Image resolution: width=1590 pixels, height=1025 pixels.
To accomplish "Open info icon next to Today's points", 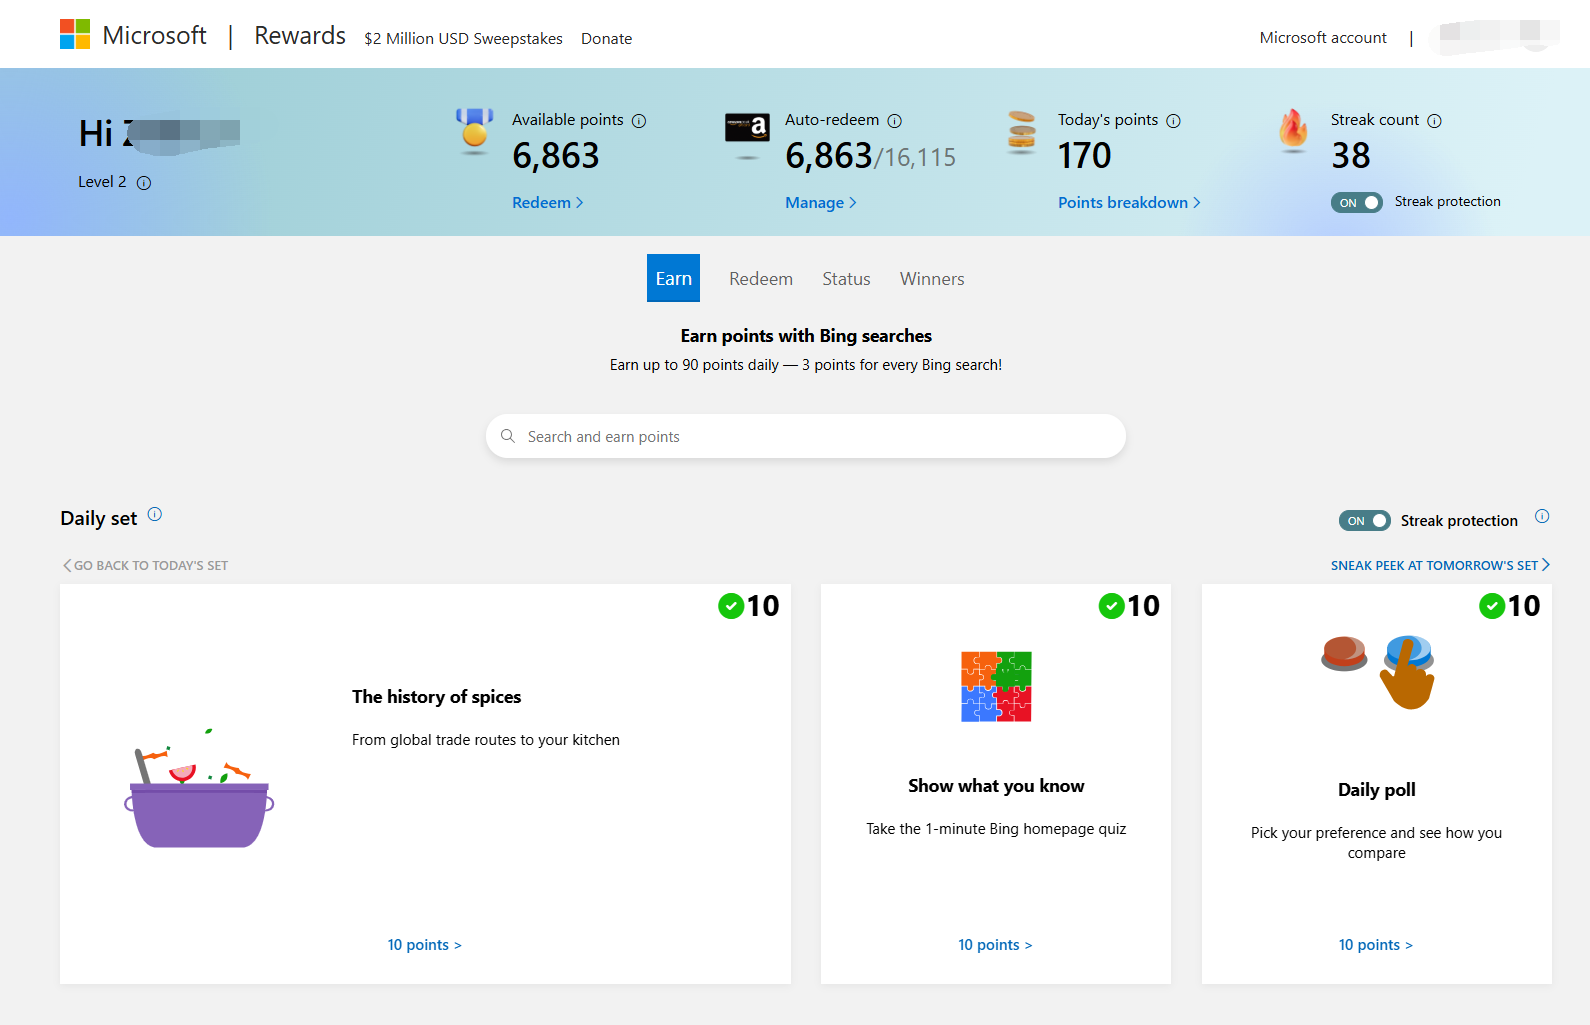I will coord(1174,121).
